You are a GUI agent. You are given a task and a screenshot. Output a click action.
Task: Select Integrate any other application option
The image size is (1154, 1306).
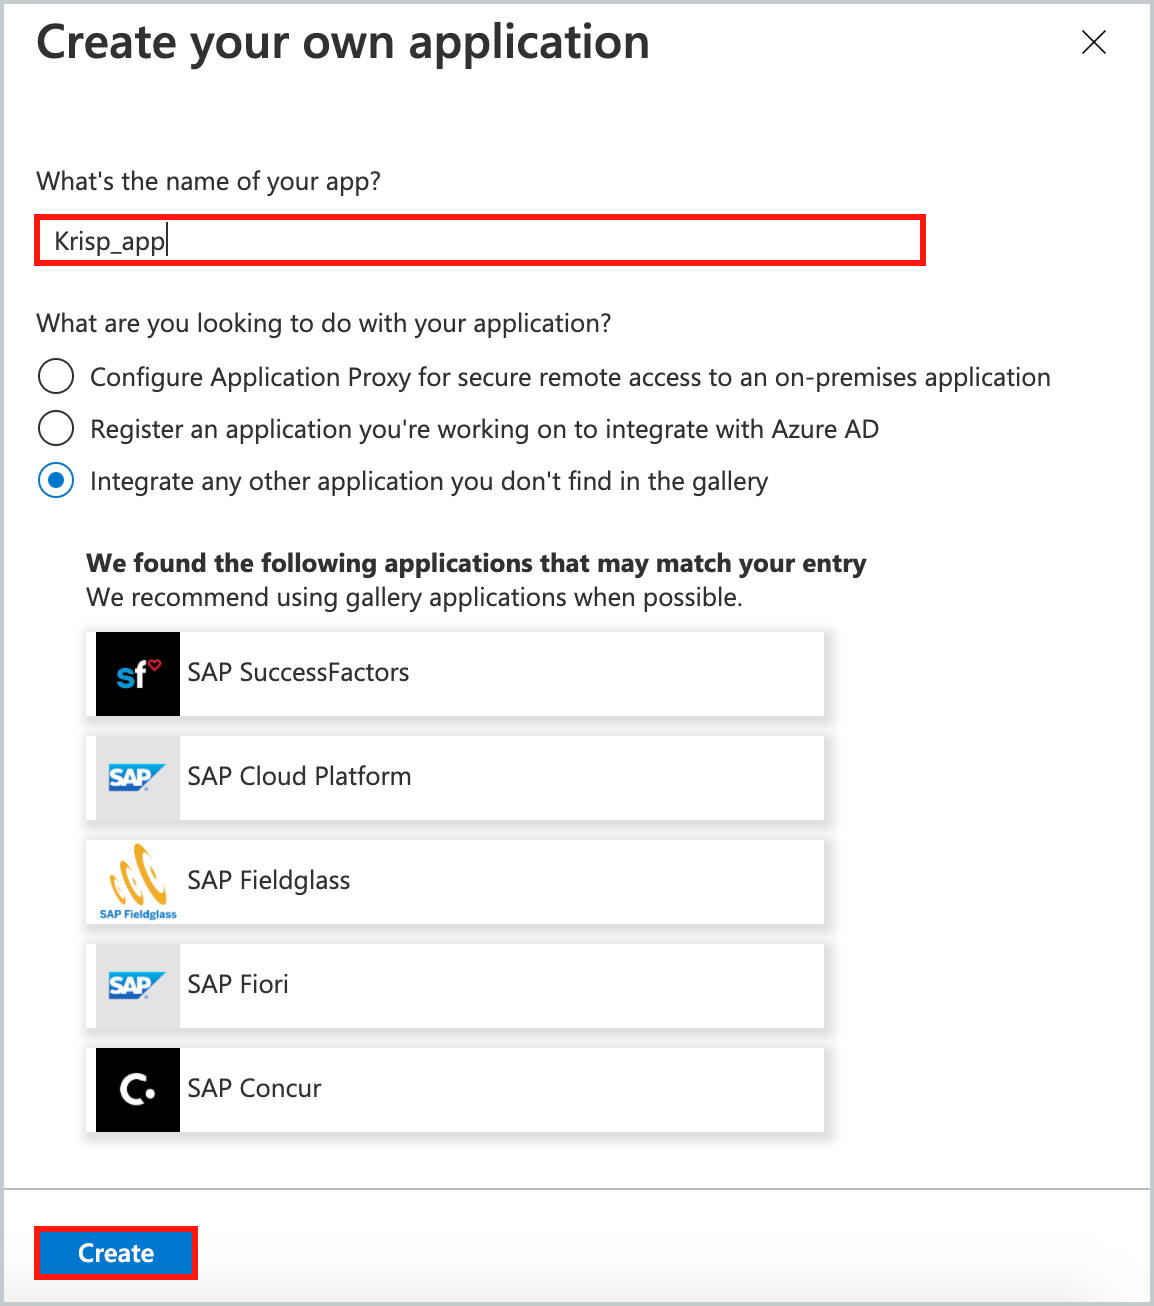(56, 480)
